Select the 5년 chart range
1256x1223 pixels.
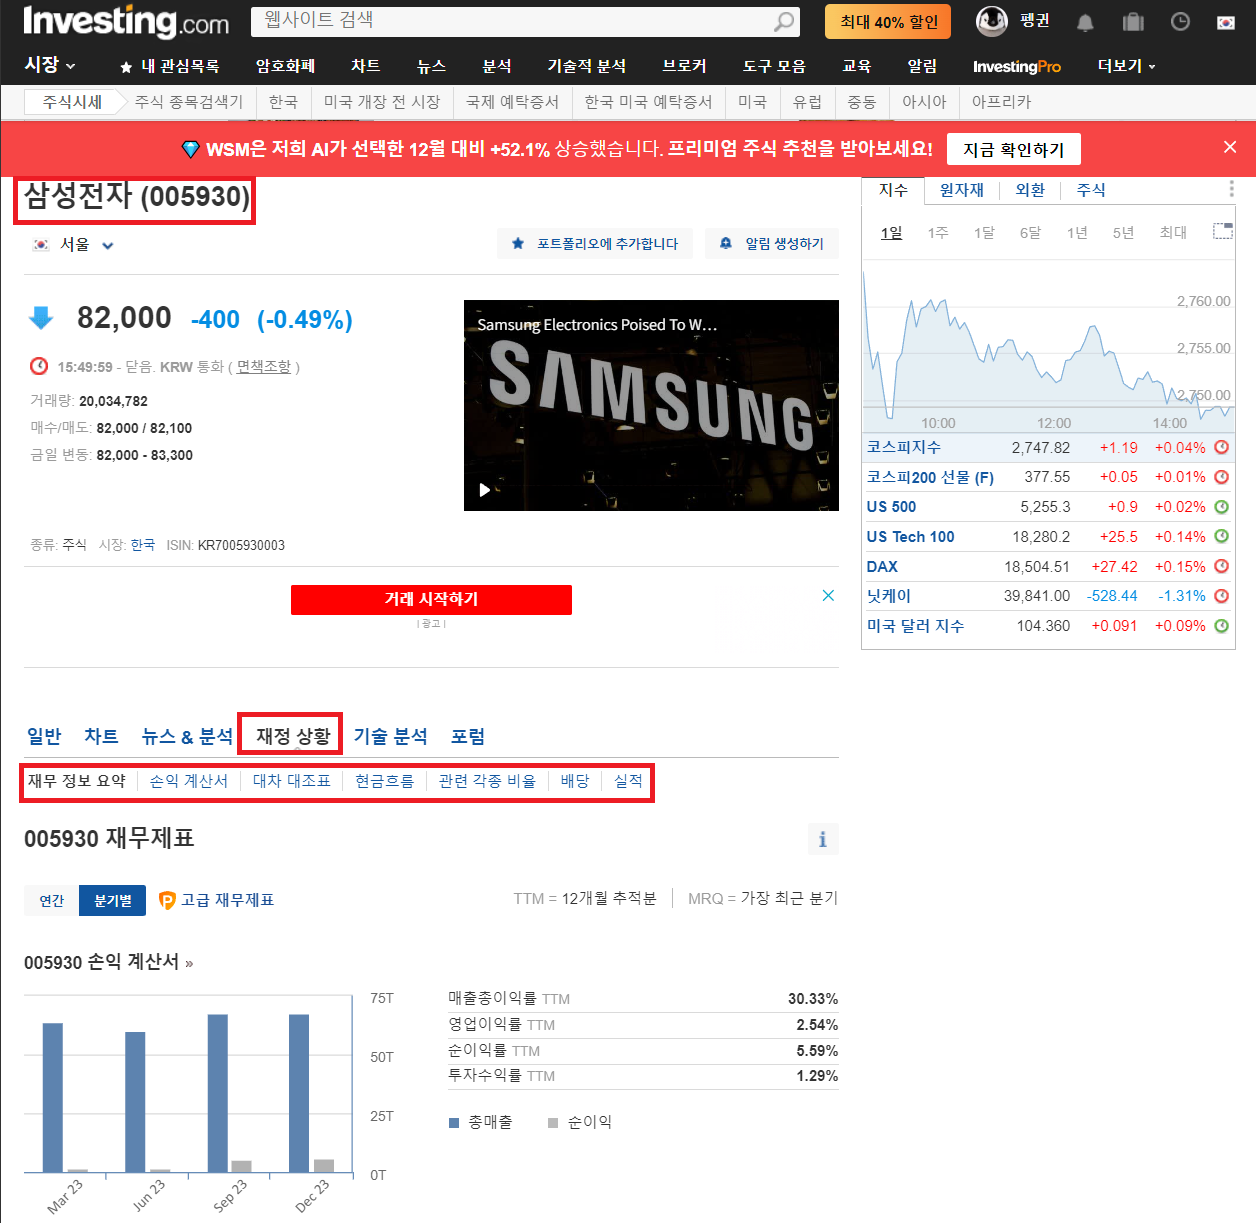(x=1123, y=232)
